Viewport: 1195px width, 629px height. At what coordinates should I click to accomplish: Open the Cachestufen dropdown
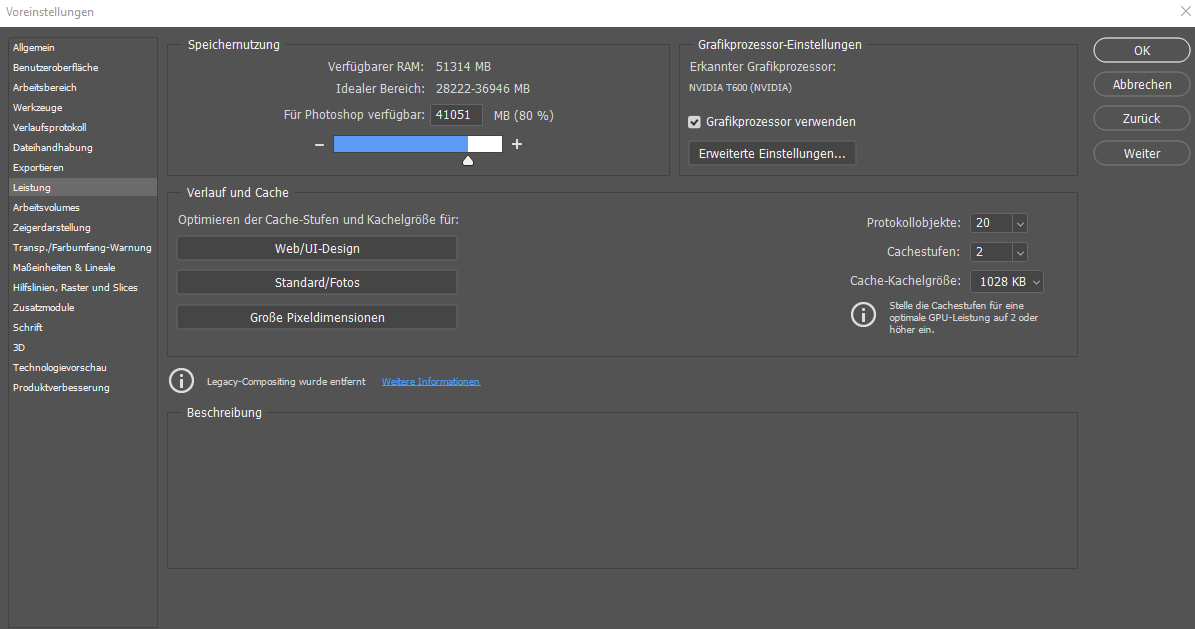[x=1020, y=252]
